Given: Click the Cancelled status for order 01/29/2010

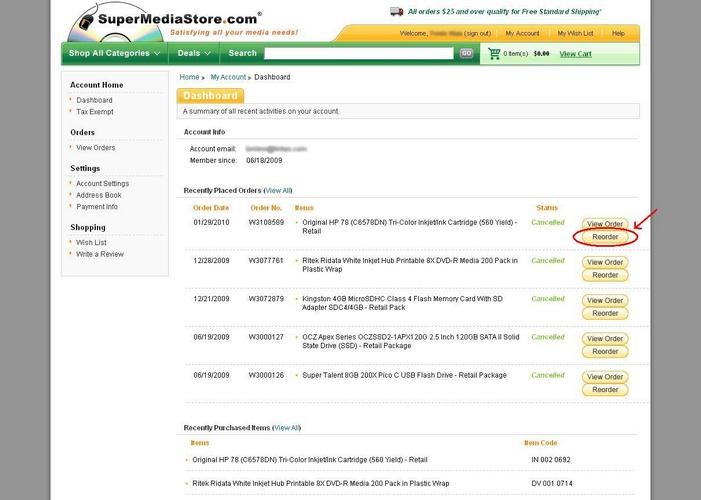Looking at the screenshot, I should (548, 222).
